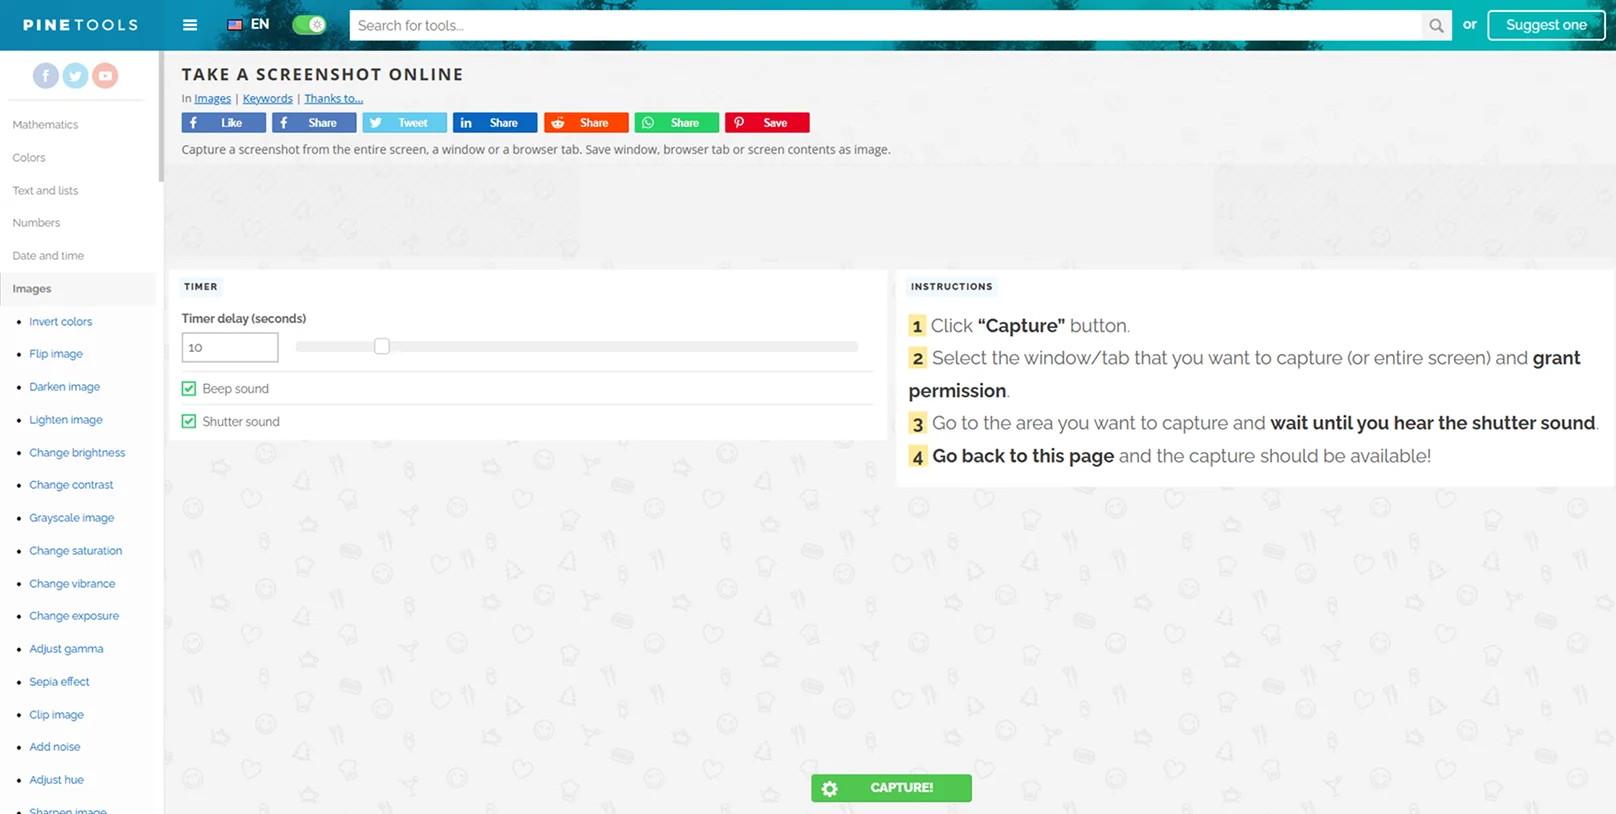Open the Adjust gamma tool
The width and height of the screenshot is (1616, 814).
pyautogui.click(x=66, y=649)
